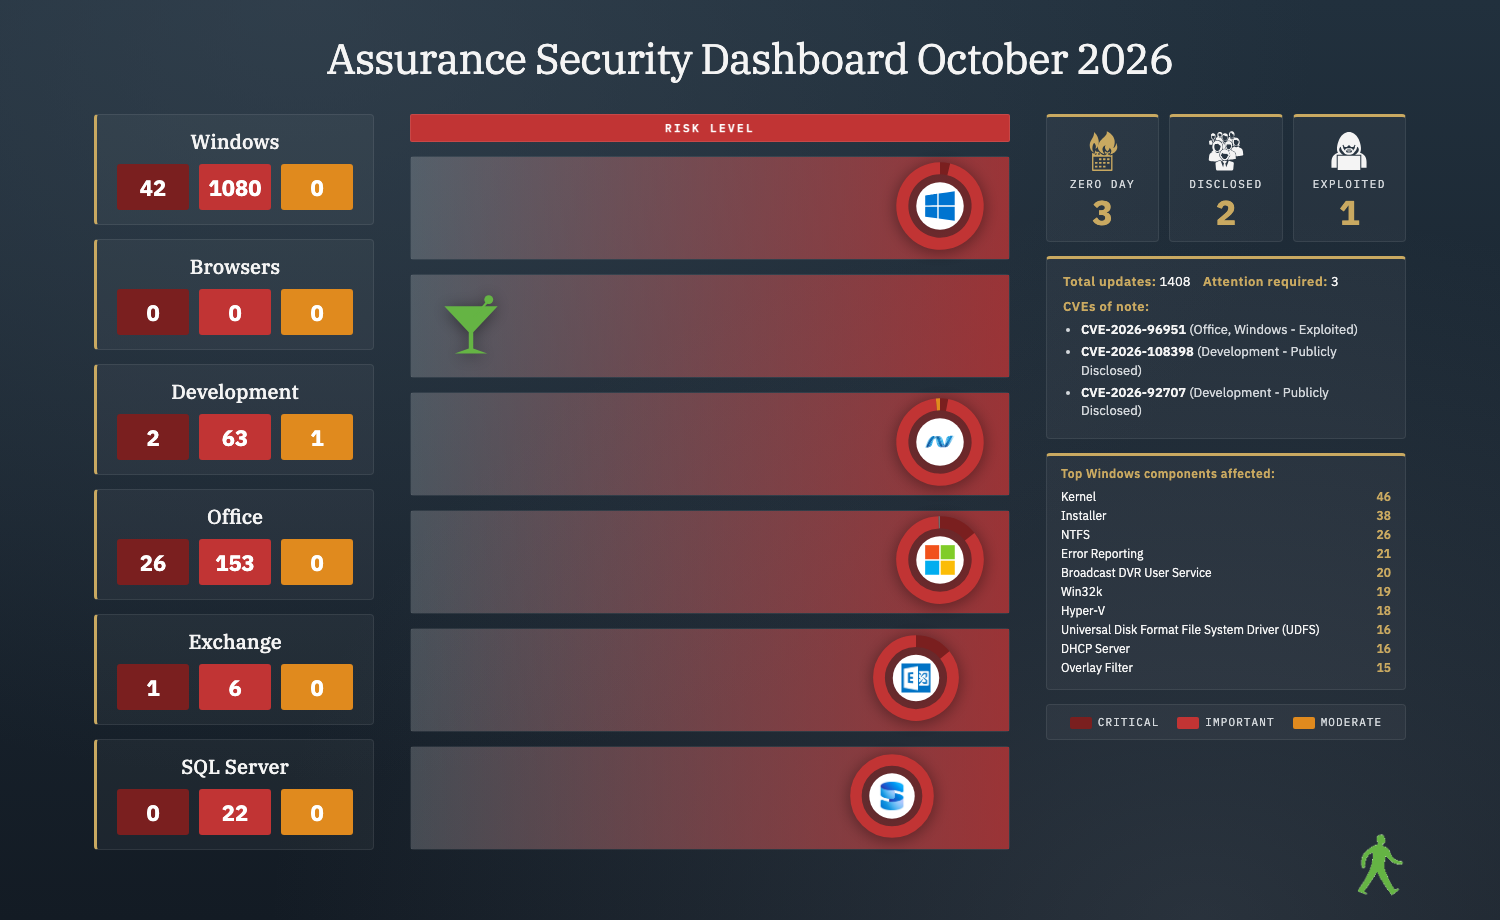Select Development critical count 2
This screenshot has width=1500, height=920.
pos(153,437)
